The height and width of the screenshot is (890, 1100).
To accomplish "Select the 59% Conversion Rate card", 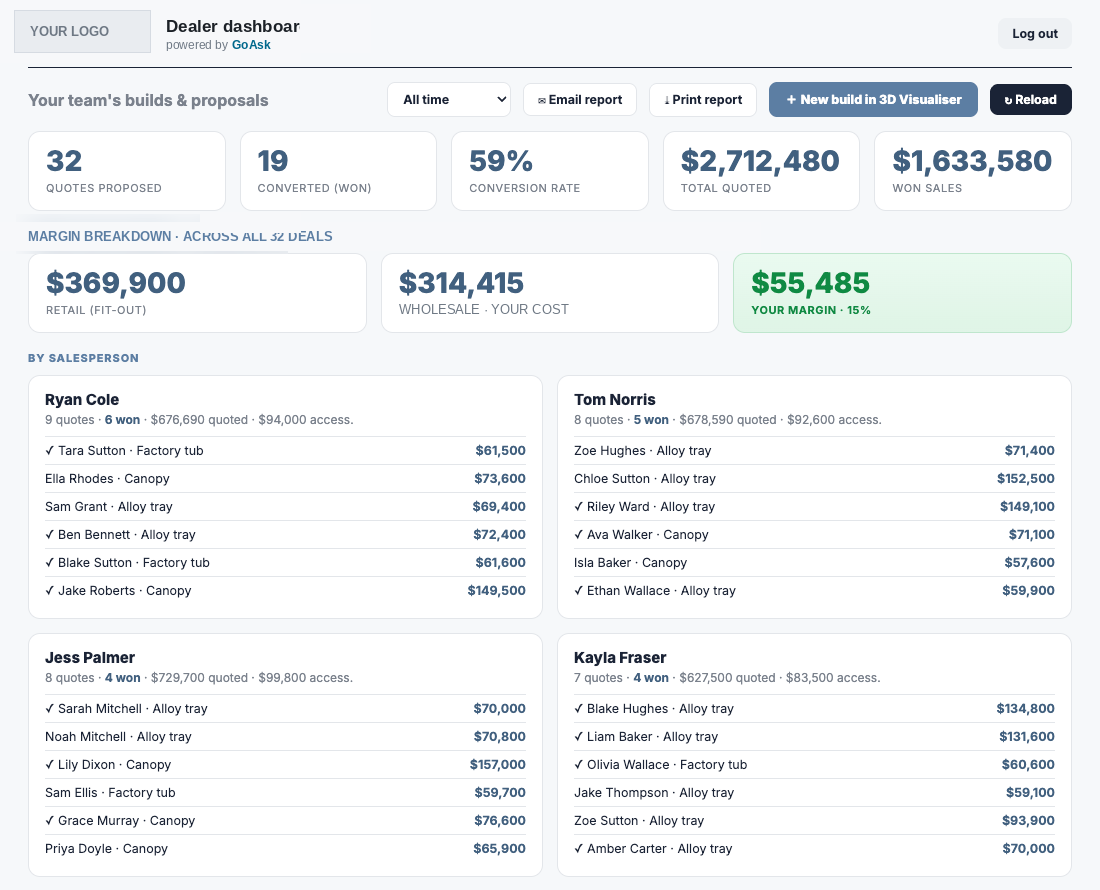I will click(550, 171).
